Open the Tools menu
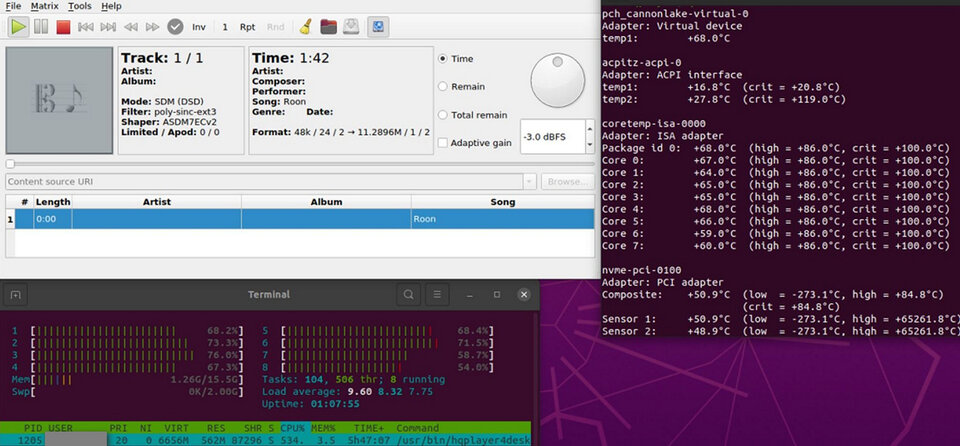This screenshot has height=446, width=960. [x=80, y=6]
